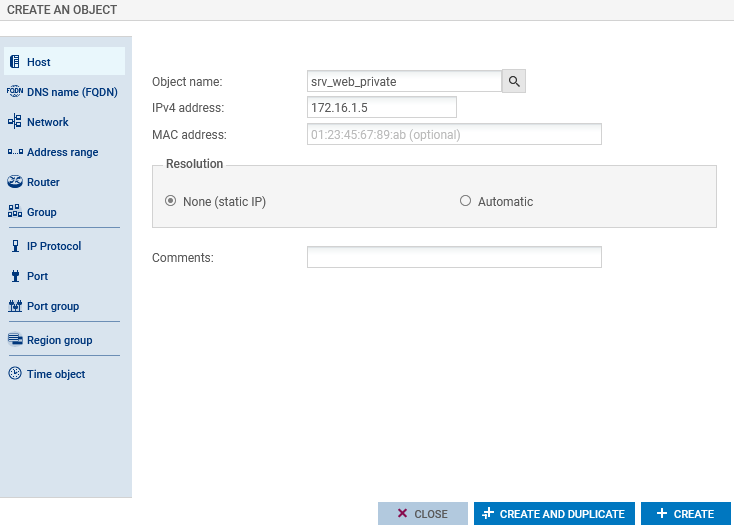
Task: Click the Network object icon
Action: point(15,122)
